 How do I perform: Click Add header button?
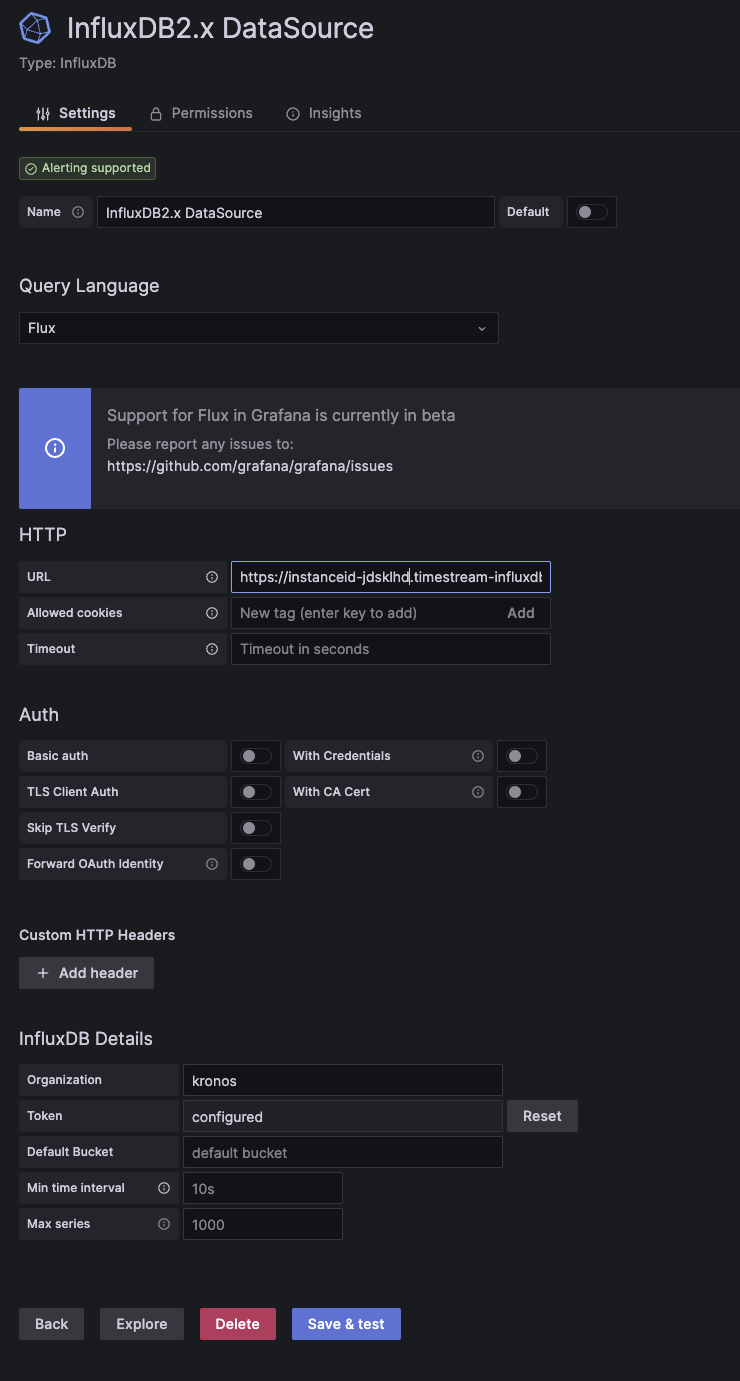[86, 973]
